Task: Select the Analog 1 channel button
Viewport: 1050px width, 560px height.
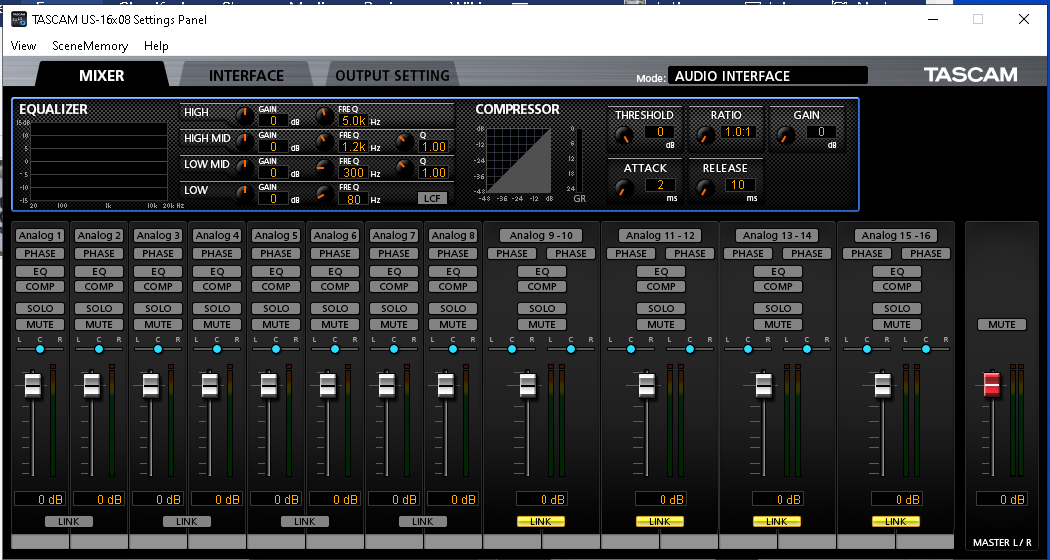Action: [x=40, y=235]
